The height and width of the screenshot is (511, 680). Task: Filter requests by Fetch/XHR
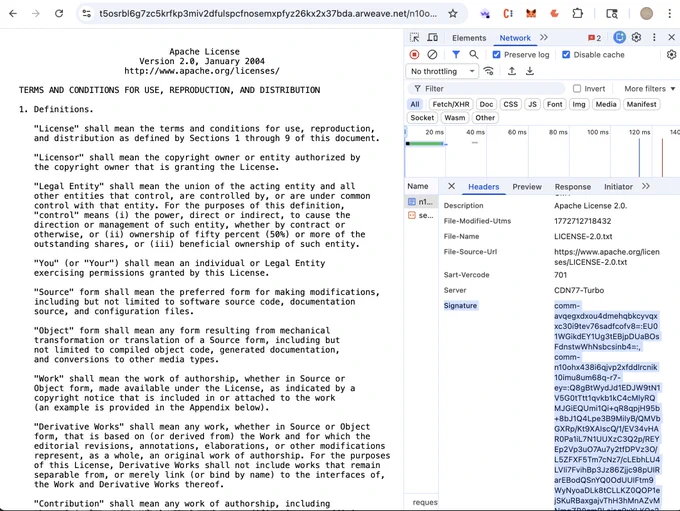pyautogui.click(x=451, y=104)
